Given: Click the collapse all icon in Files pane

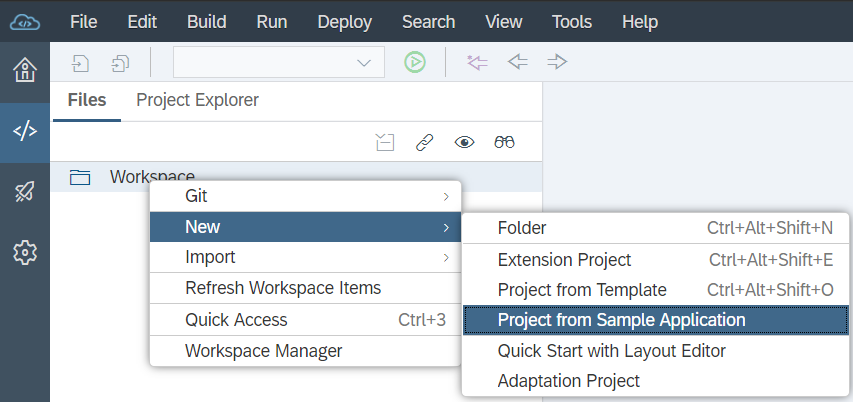Looking at the screenshot, I should click(x=385, y=143).
